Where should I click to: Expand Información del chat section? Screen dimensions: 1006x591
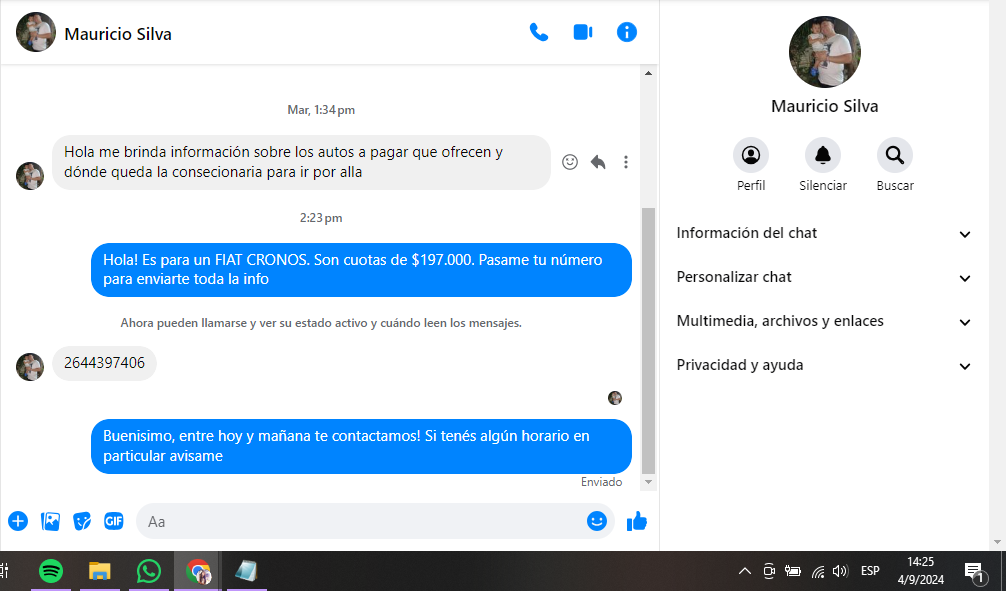pos(823,233)
